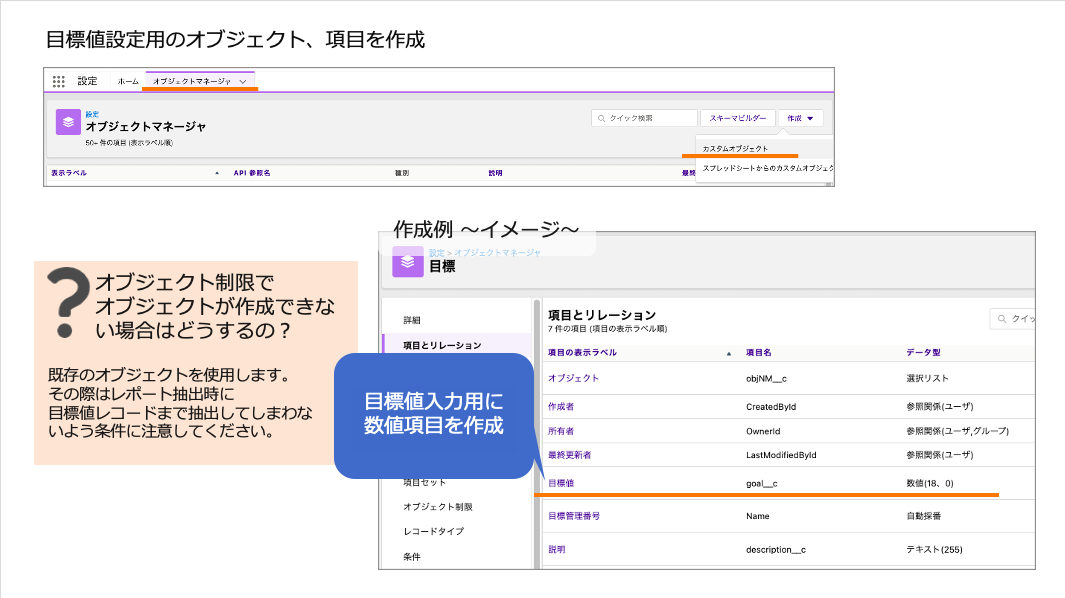Open the 作成 dropdown button
Screen dimensions: 1065x598
(801, 118)
